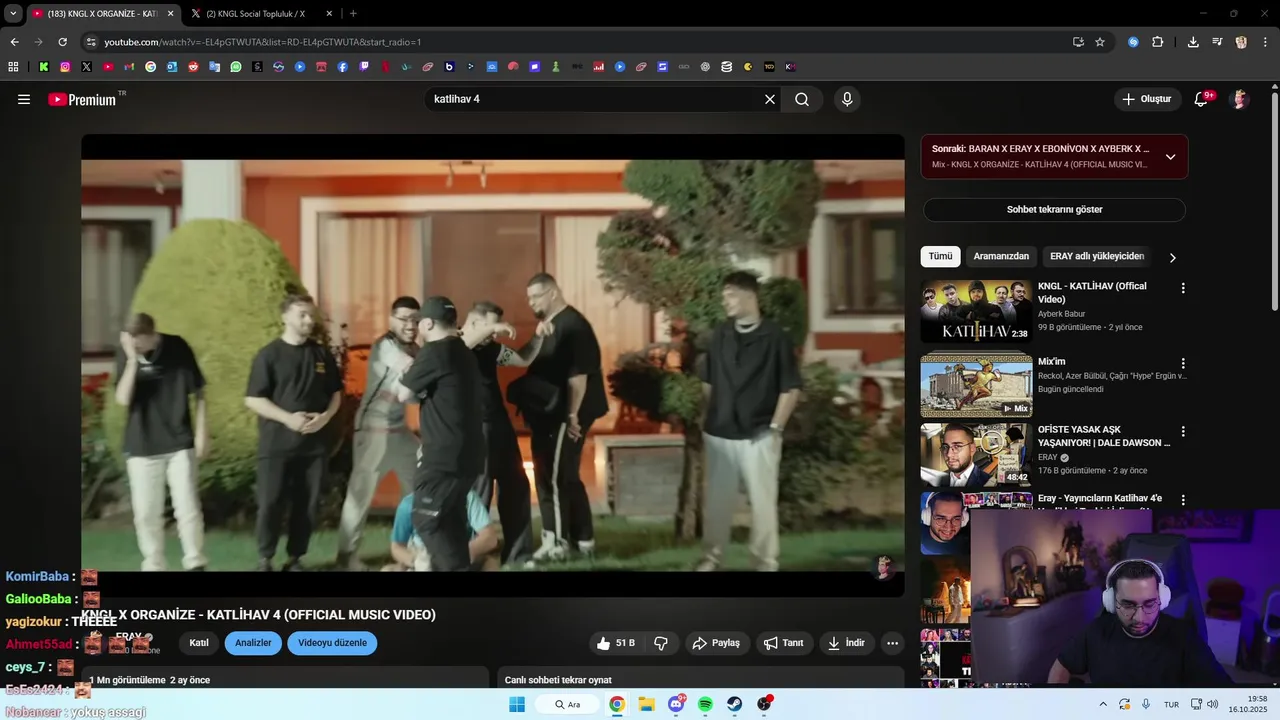Share the video with Paylaş
Screen dimensions: 1280x720
pos(717,643)
